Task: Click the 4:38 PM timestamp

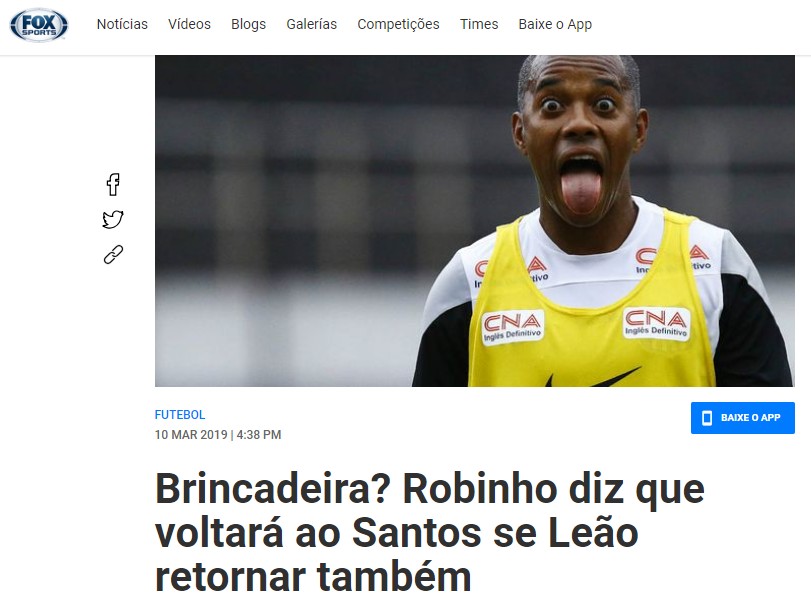Action: pyautogui.click(x=259, y=435)
